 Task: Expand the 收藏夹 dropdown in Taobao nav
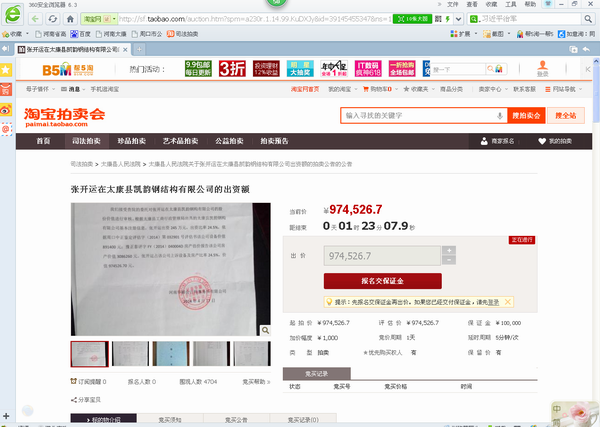pyautogui.click(x=433, y=89)
